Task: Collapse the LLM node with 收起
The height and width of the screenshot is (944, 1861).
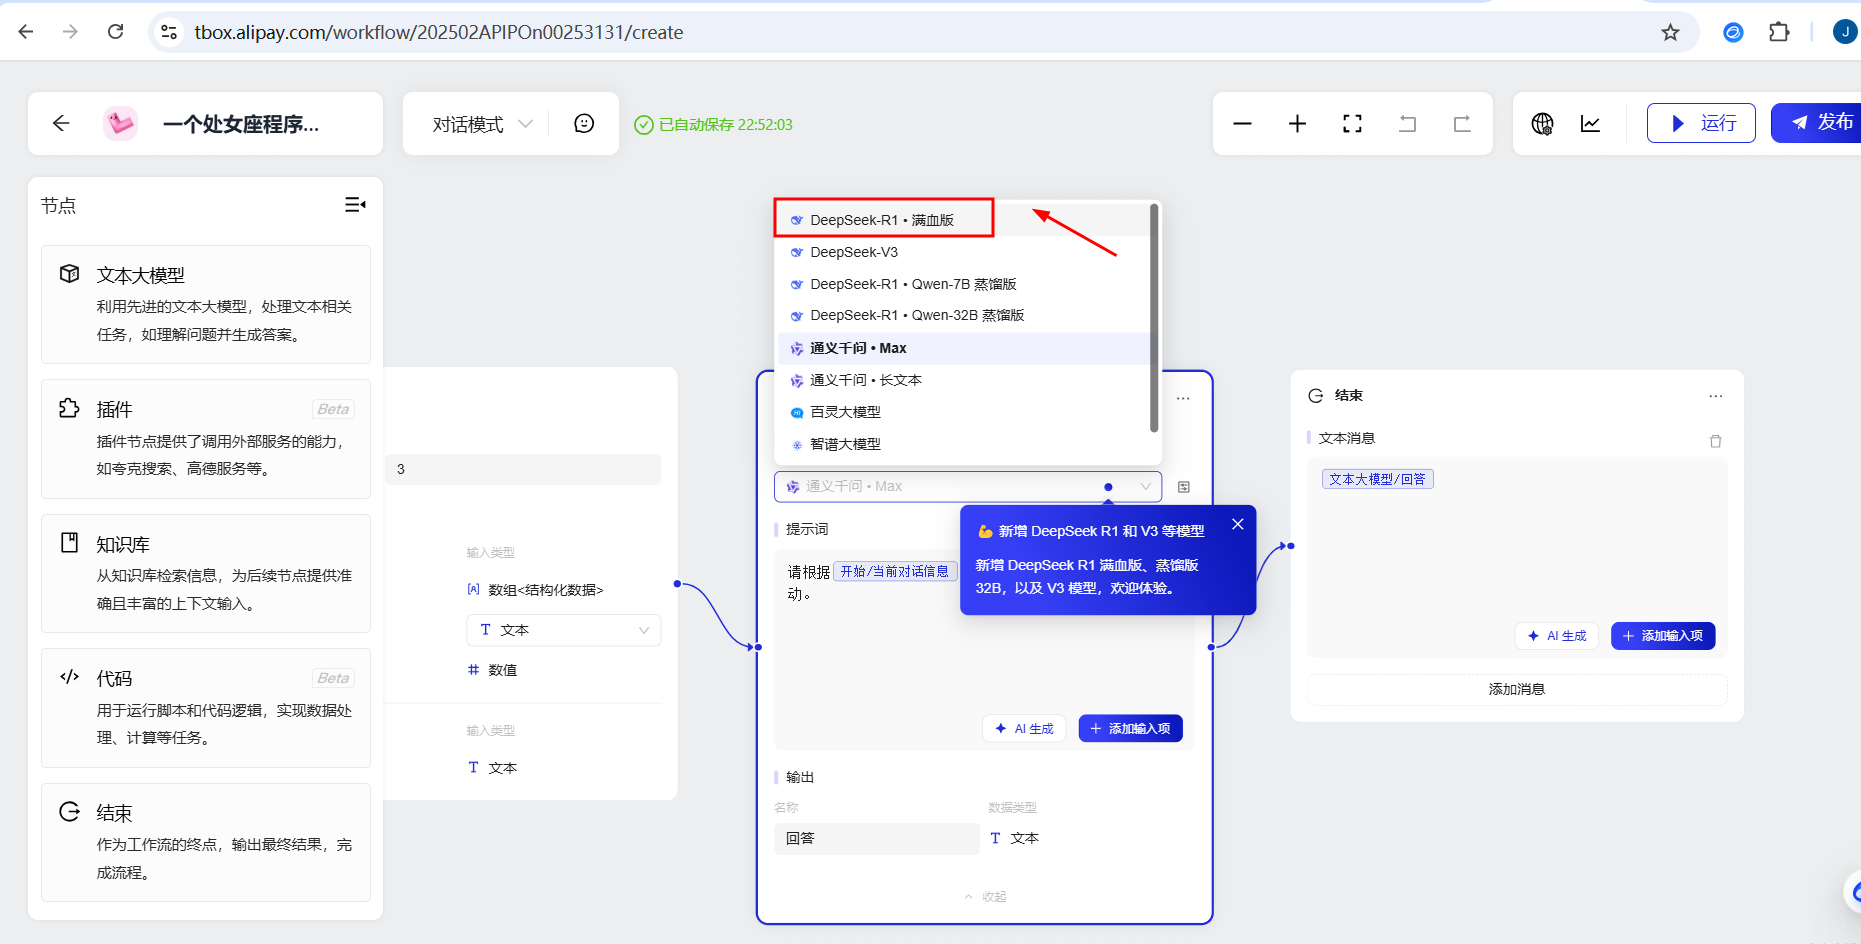Action: pos(985,897)
